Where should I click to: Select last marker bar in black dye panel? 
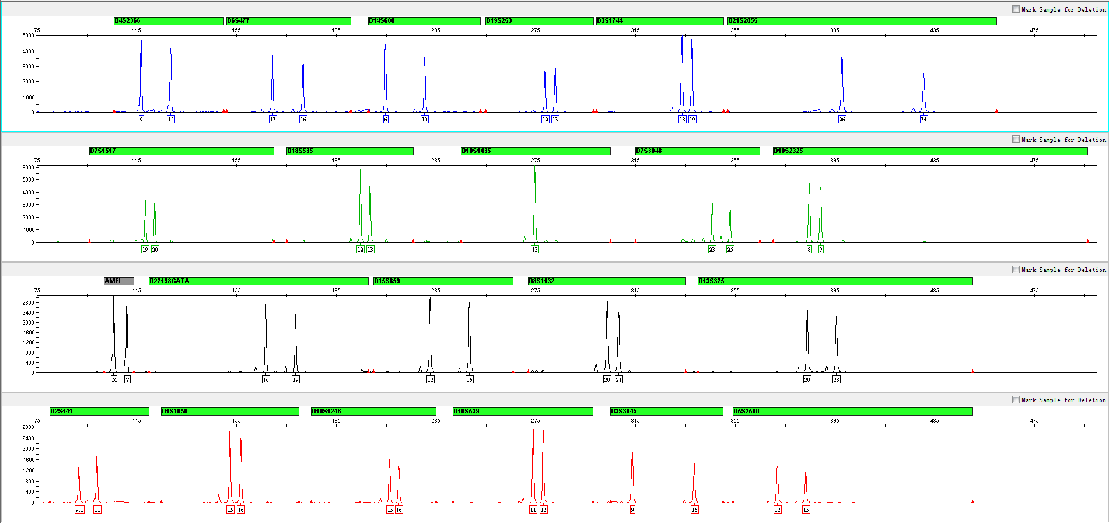coord(835,281)
